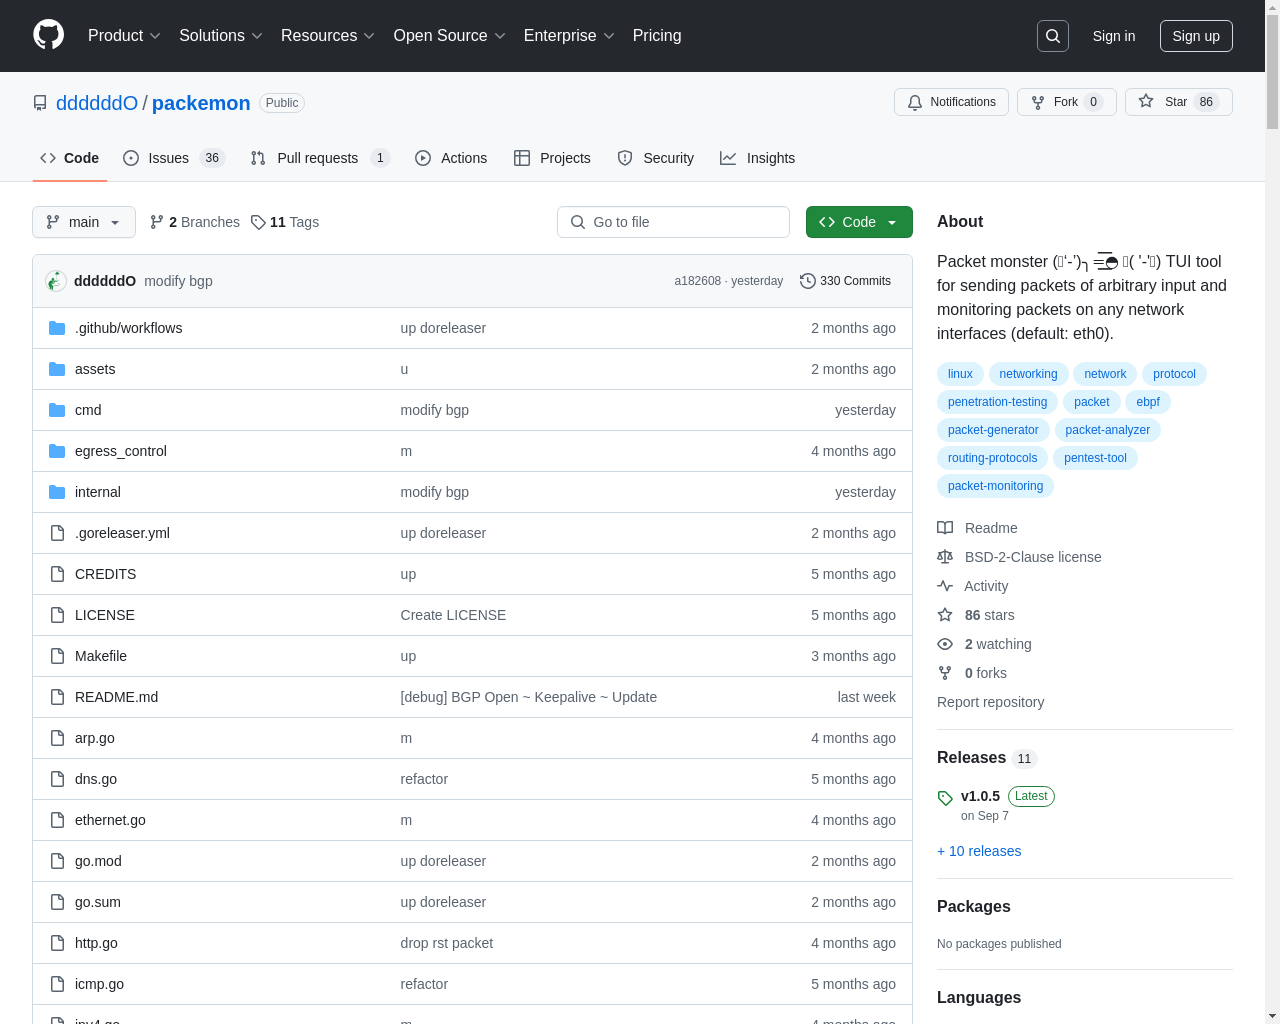Viewport: 1280px width, 1024px height.
Task: Click the file icon next to go.mod
Action: click(x=57, y=861)
